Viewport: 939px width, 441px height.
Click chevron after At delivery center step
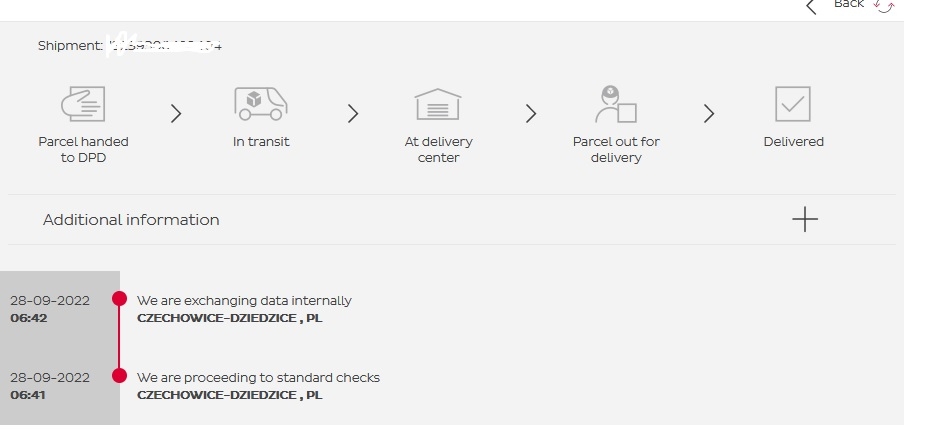click(x=531, y=113)
